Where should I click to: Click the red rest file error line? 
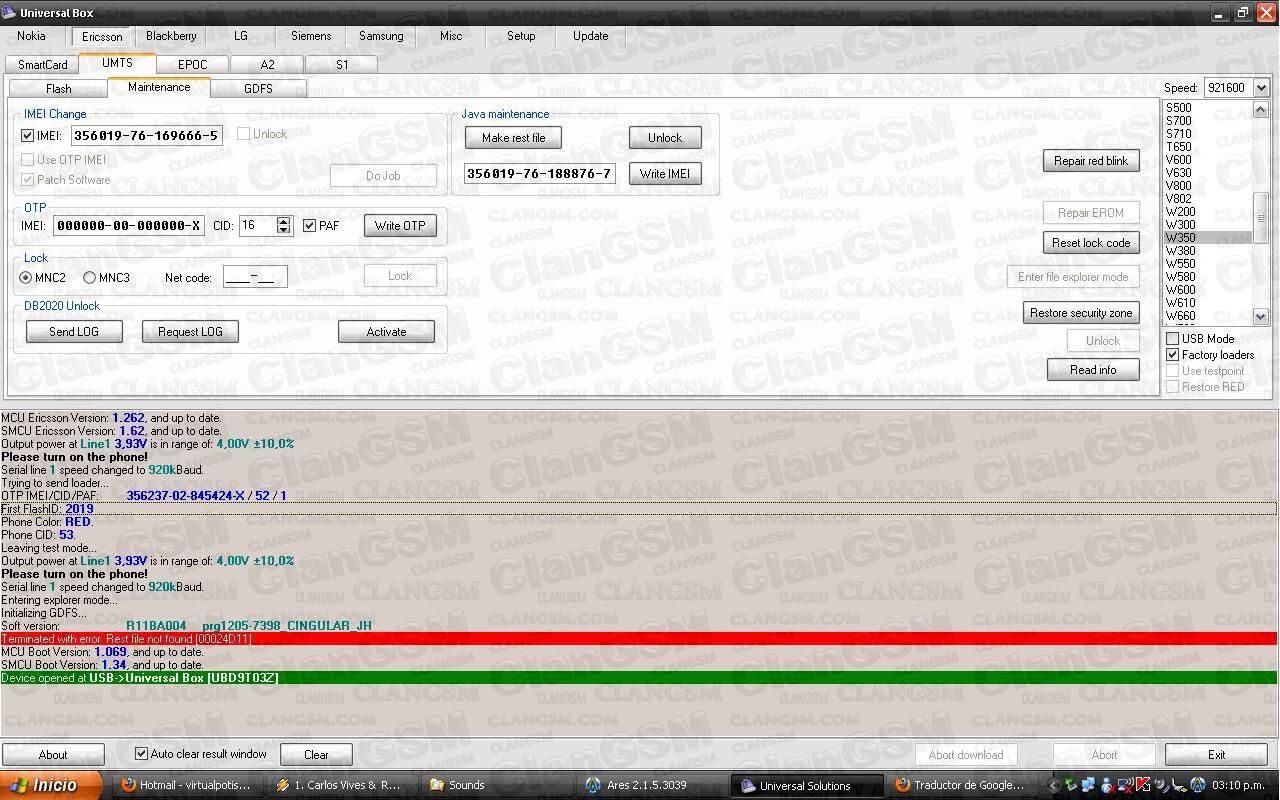pos(639,638)
